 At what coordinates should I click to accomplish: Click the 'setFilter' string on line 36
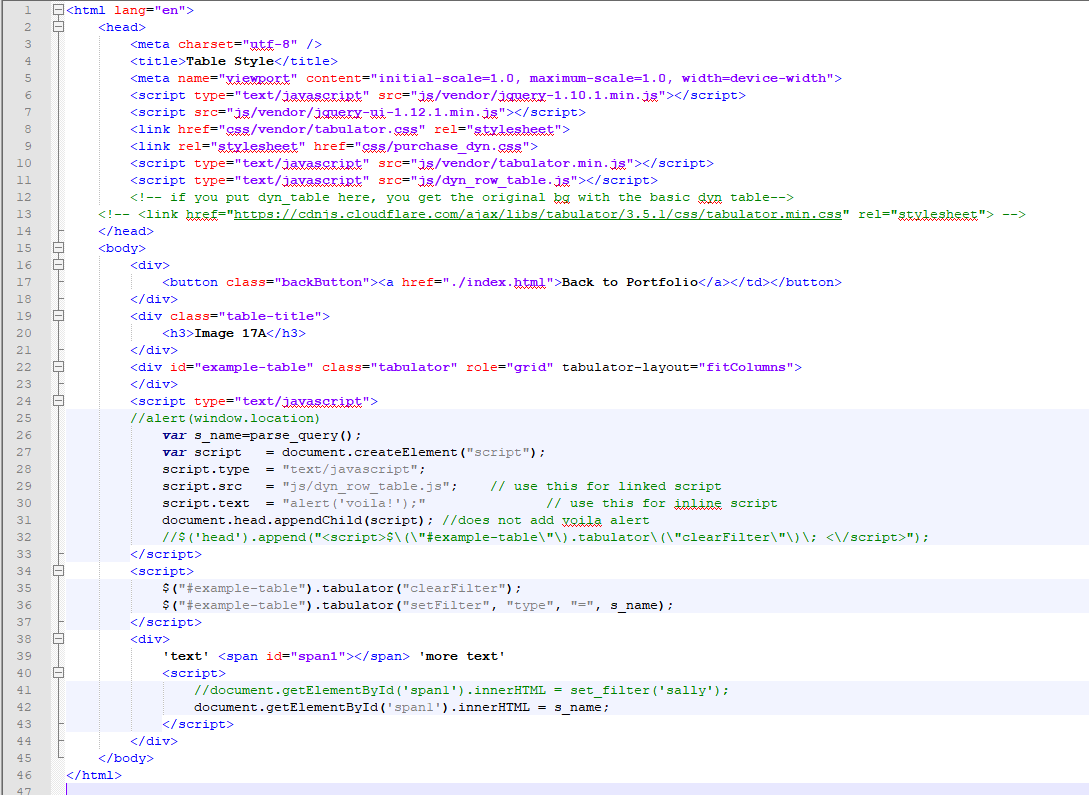[x=446, y=605]
